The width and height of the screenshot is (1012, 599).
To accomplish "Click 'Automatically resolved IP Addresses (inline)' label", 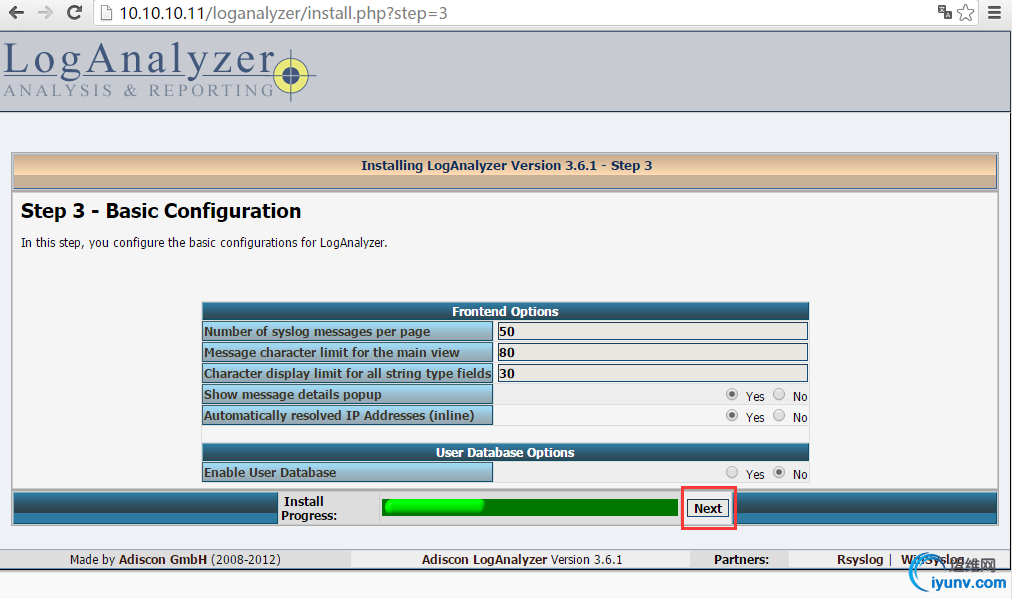I will click(339, 415).
